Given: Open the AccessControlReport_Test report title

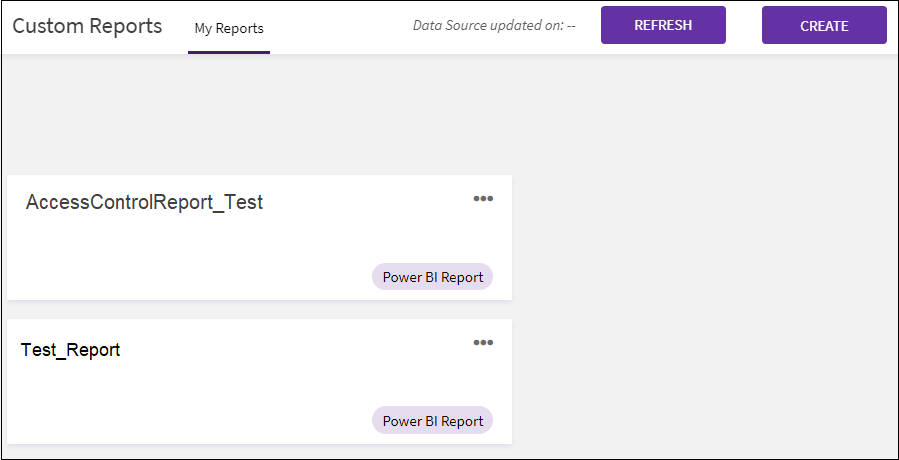Looking at the screenshot, I should pos(144,202).
